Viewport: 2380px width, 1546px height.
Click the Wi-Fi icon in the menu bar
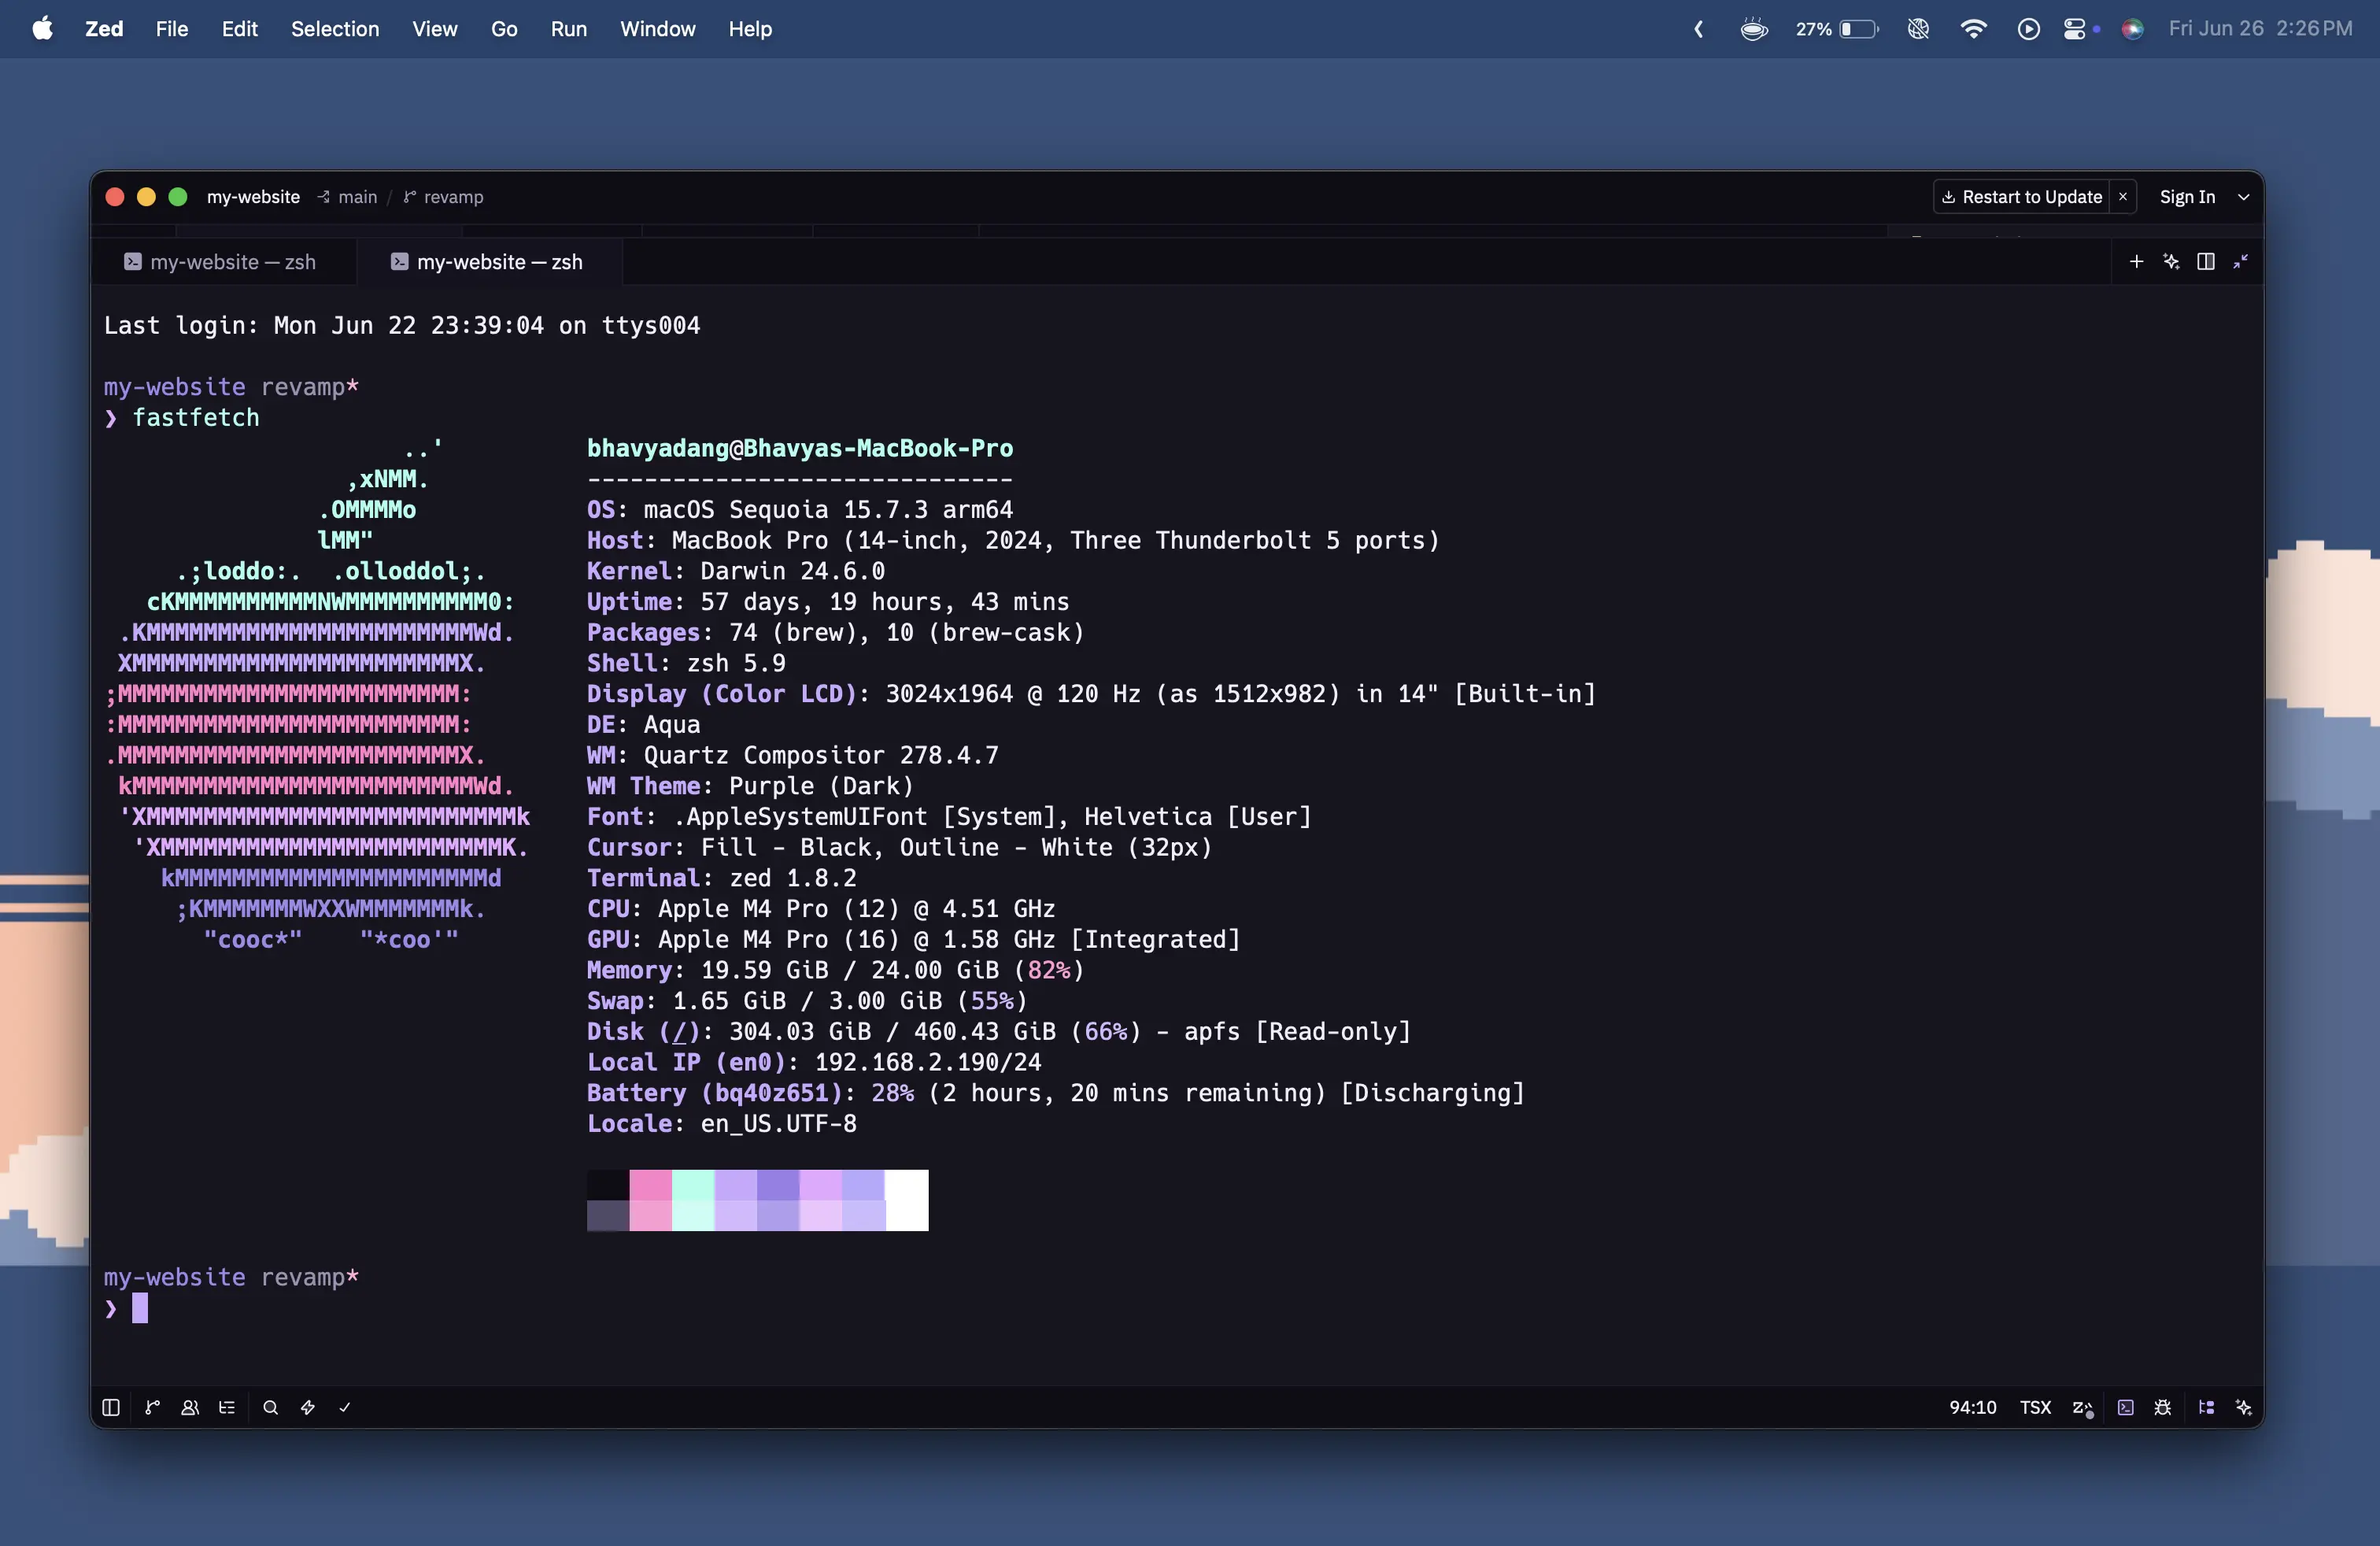coord(1973,29)
